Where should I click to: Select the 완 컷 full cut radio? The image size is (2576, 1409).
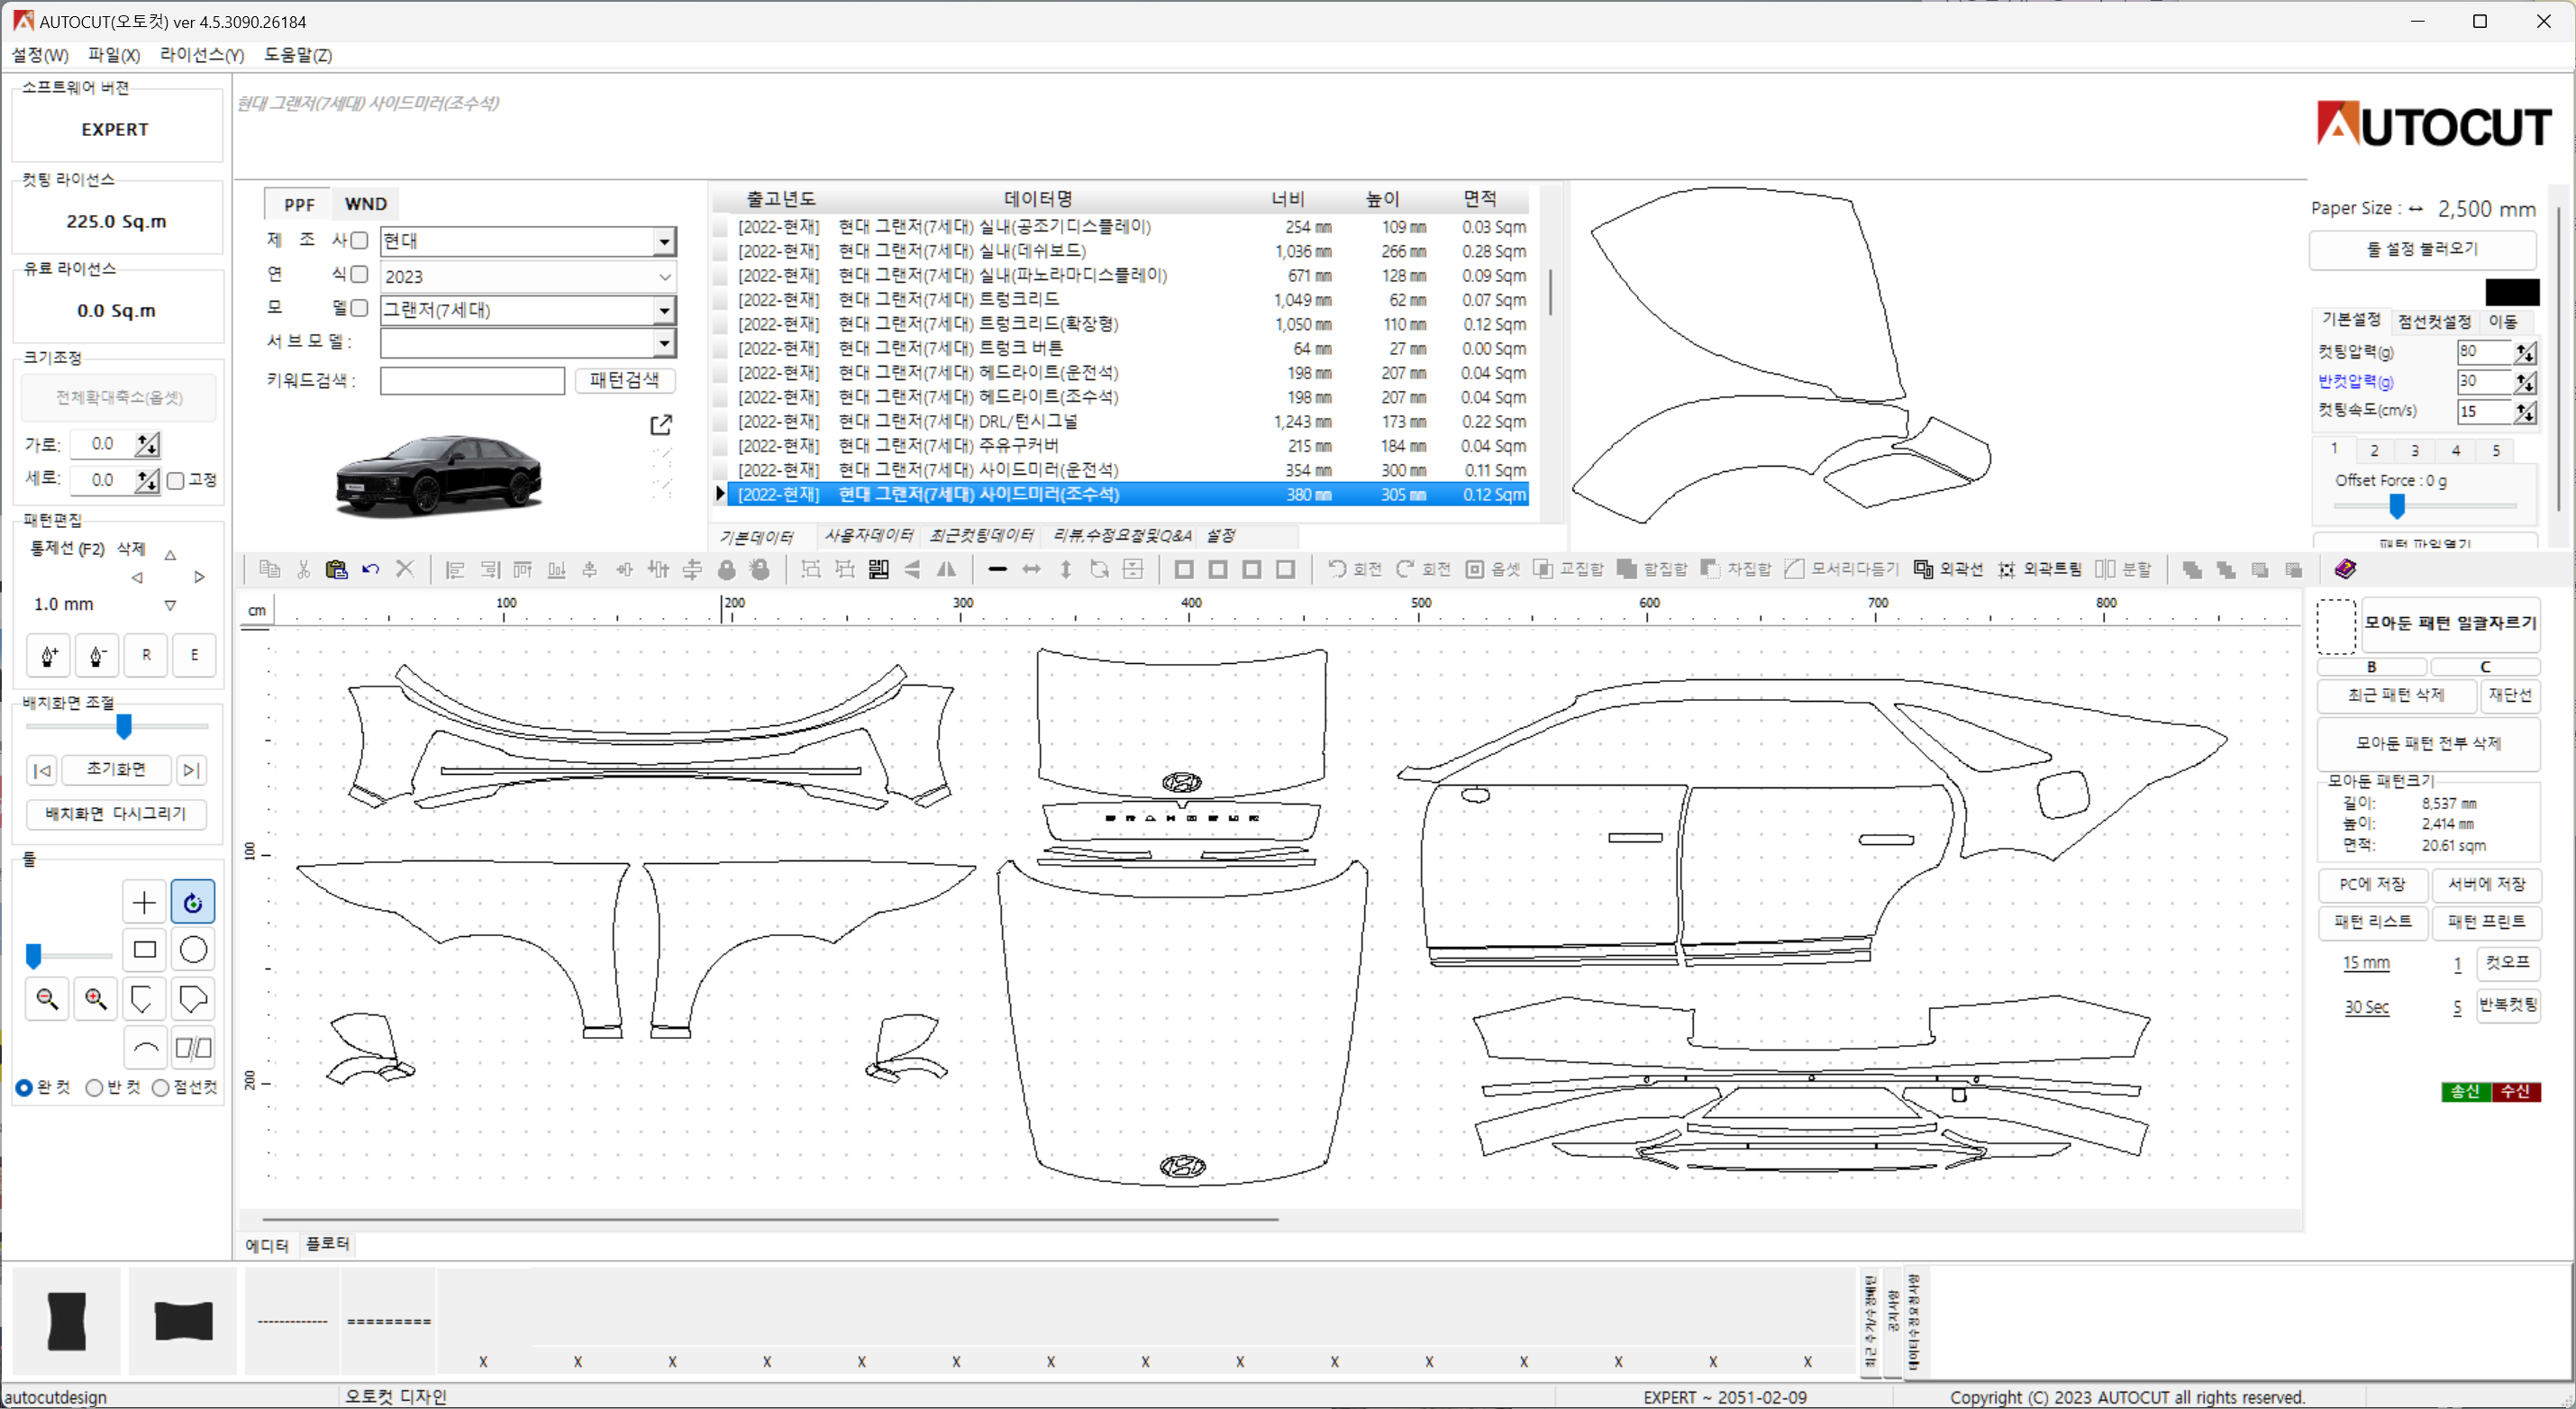point(24,1088)
